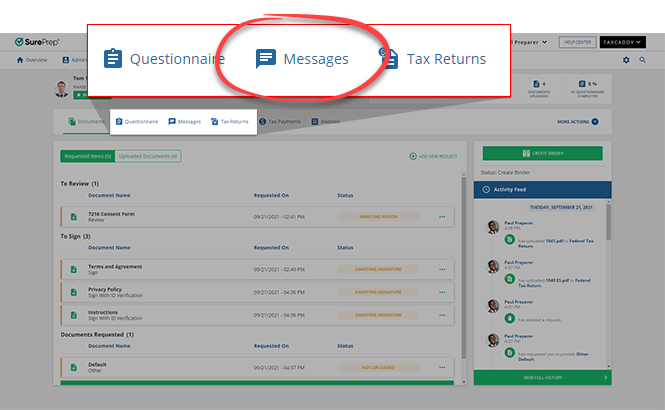
Task: Click the "To Sign (3)" section heading
Action: [75, 236]
